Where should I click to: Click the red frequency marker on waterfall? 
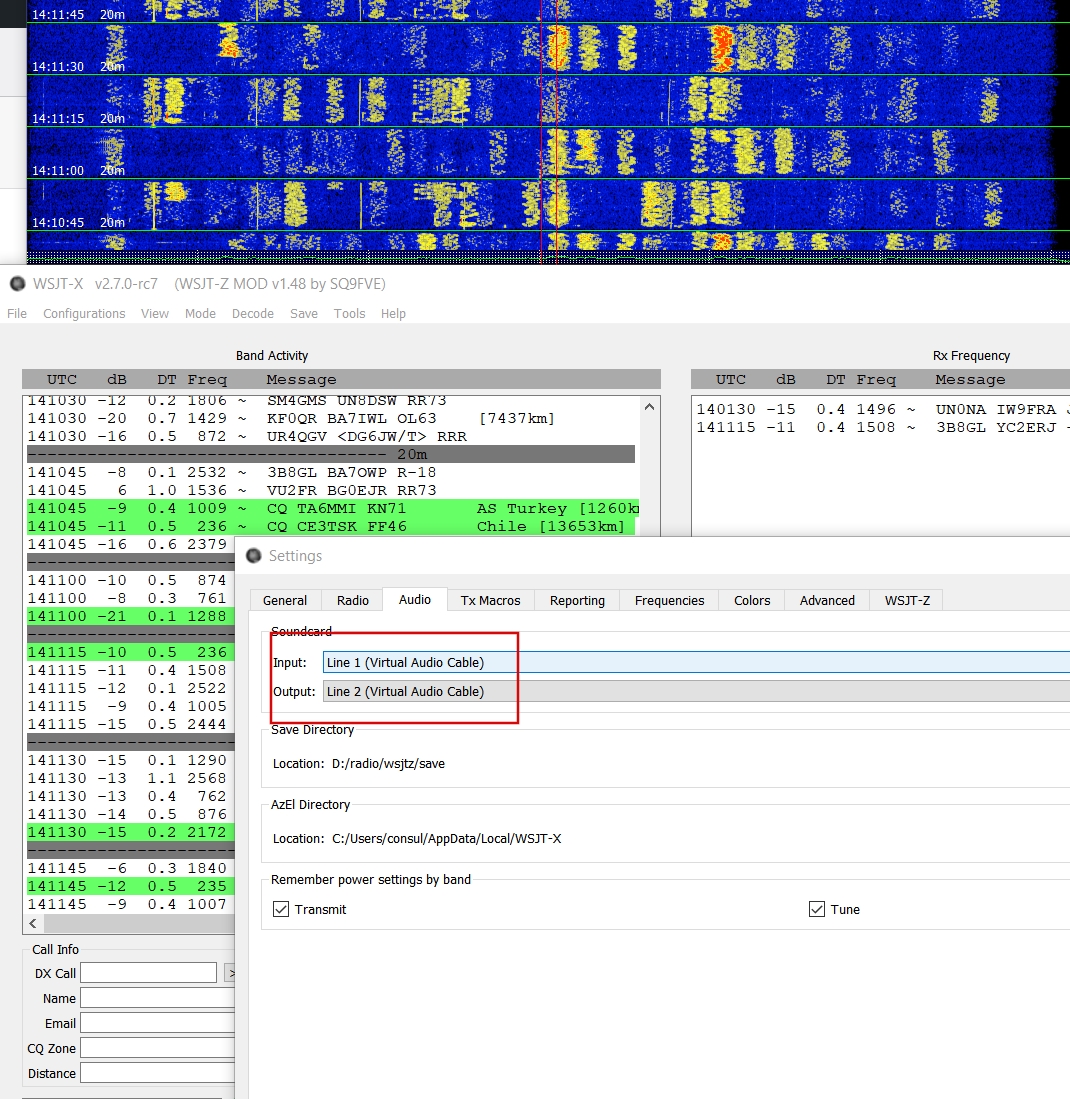click(541, 130)
